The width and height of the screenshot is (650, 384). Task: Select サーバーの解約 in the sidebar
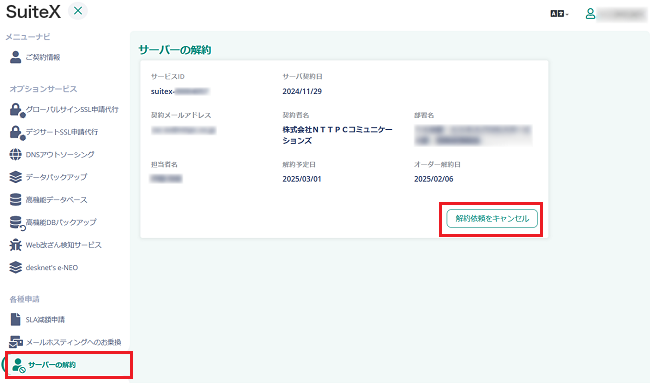click(69, 365)
